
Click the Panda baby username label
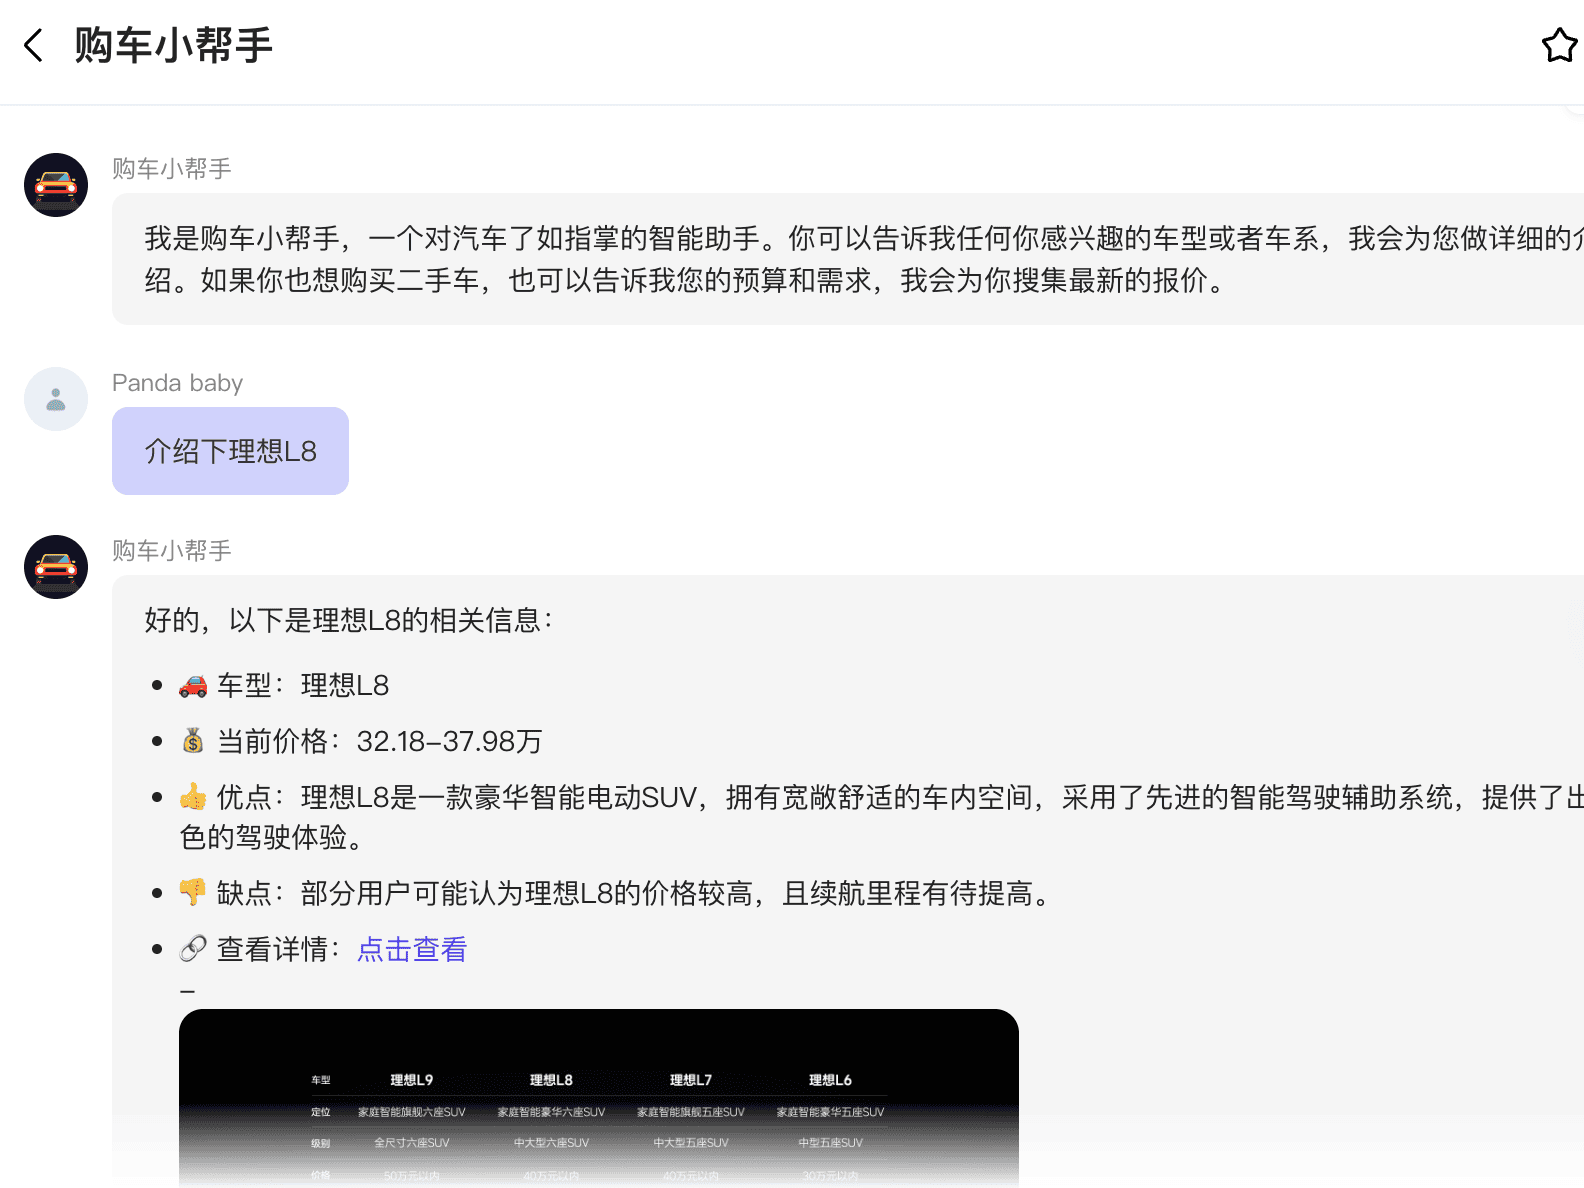[x=177, y=383]
